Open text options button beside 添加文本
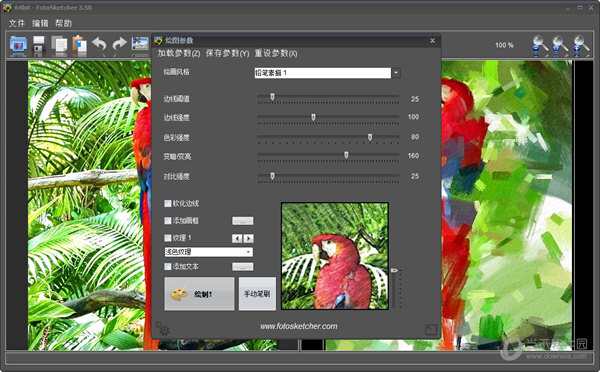The image size is (600, 372). click(243, 267)
